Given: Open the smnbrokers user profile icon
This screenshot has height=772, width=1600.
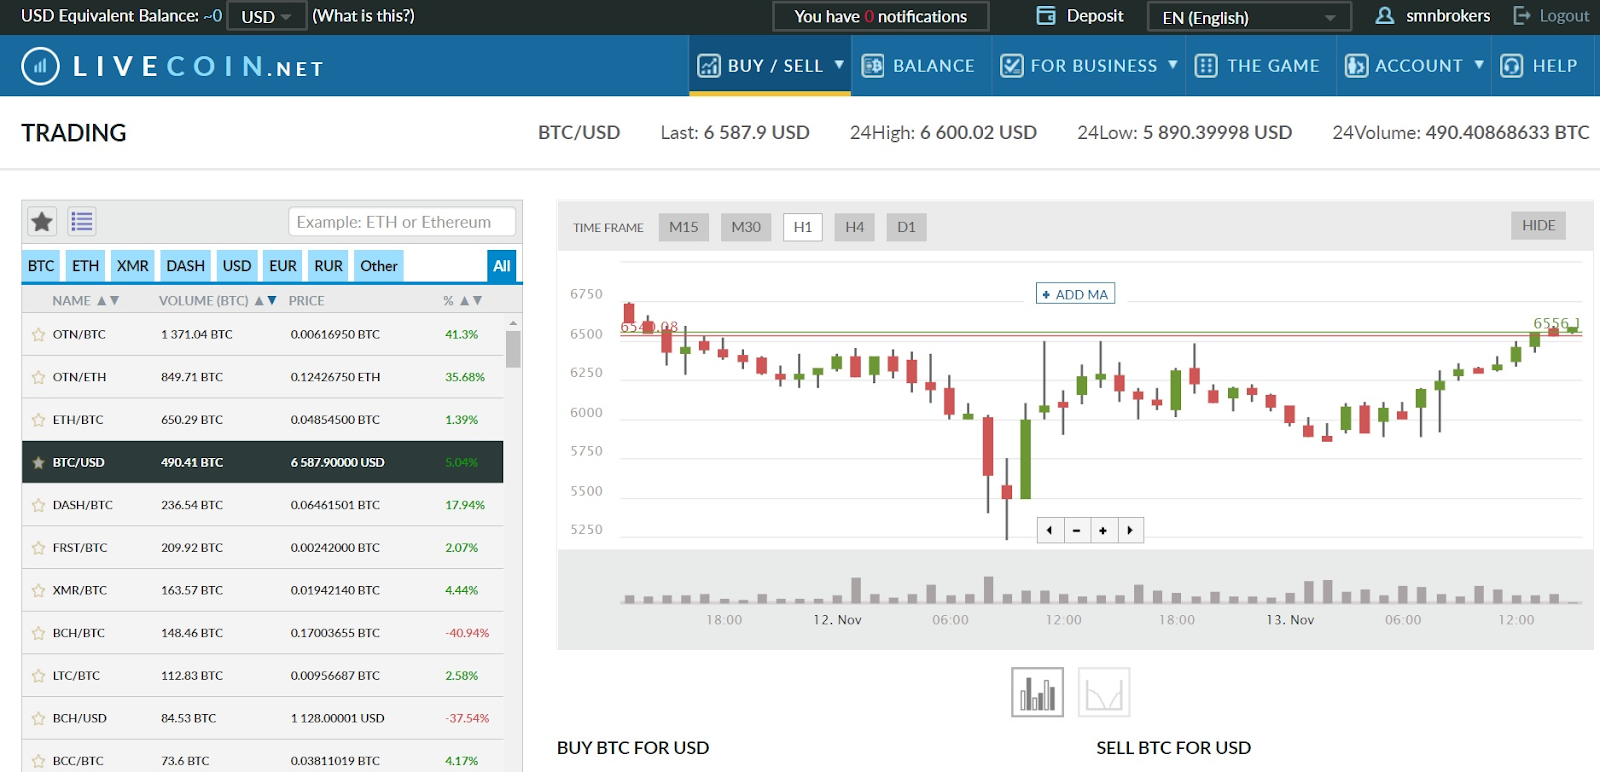Looking at the screenshot, I should pyautogui.click(x=1385, y=16).
